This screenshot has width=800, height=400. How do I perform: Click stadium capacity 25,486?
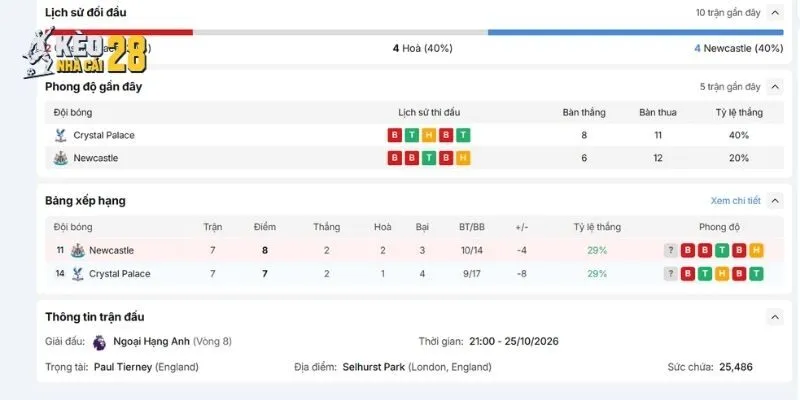[736, 367]
